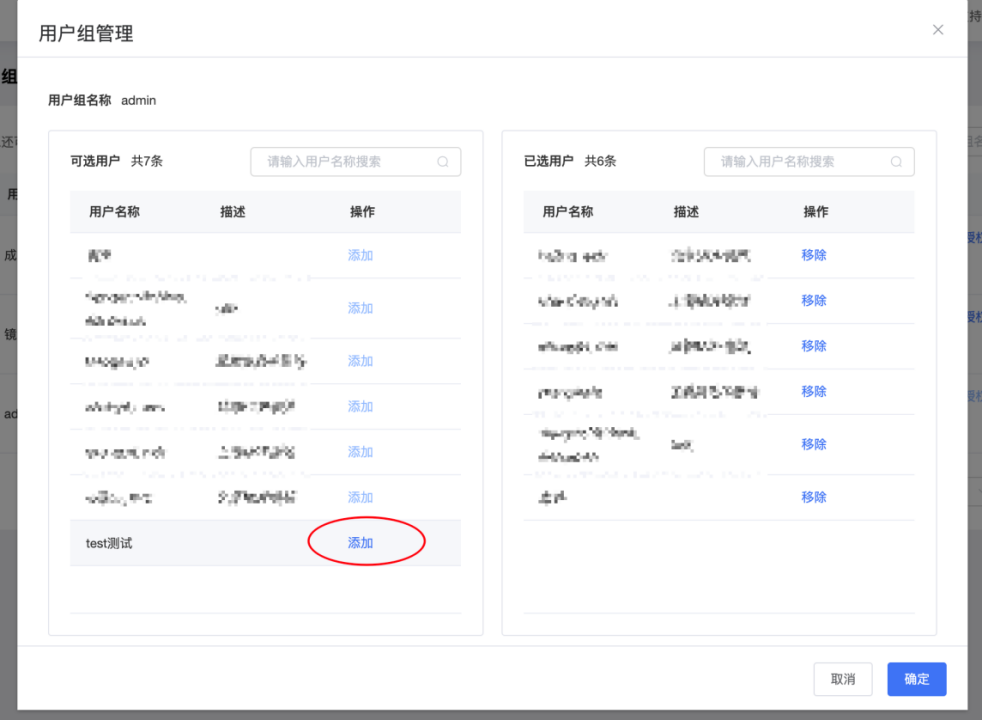Click the 用户组名称 label
The width and height of the screenshot is (982, 720).
pyautogui.click(x=80, y=100)
